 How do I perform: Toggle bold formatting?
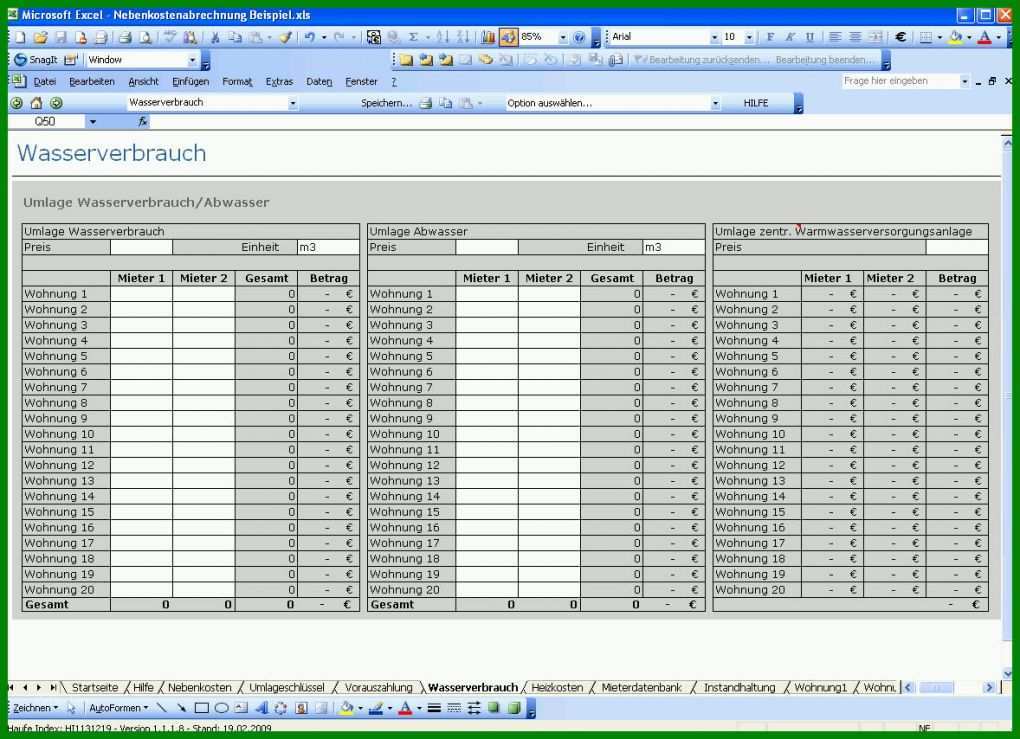pyautogui.click(x=770, y=37)
